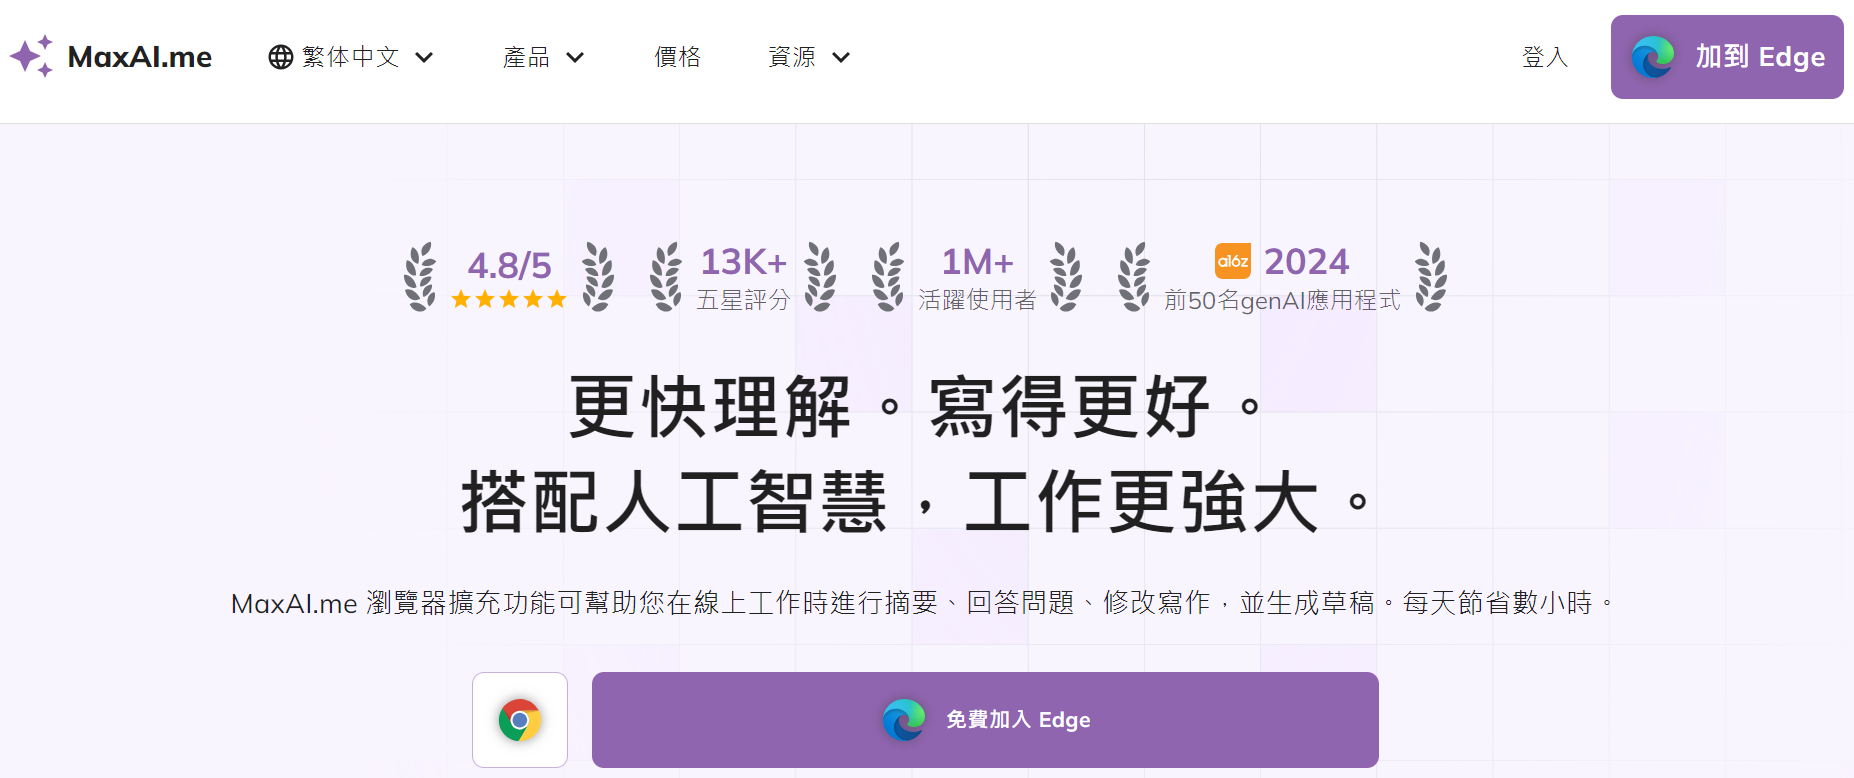Click the globe language icon
The image size is (1854, 778).
point(281,57)
